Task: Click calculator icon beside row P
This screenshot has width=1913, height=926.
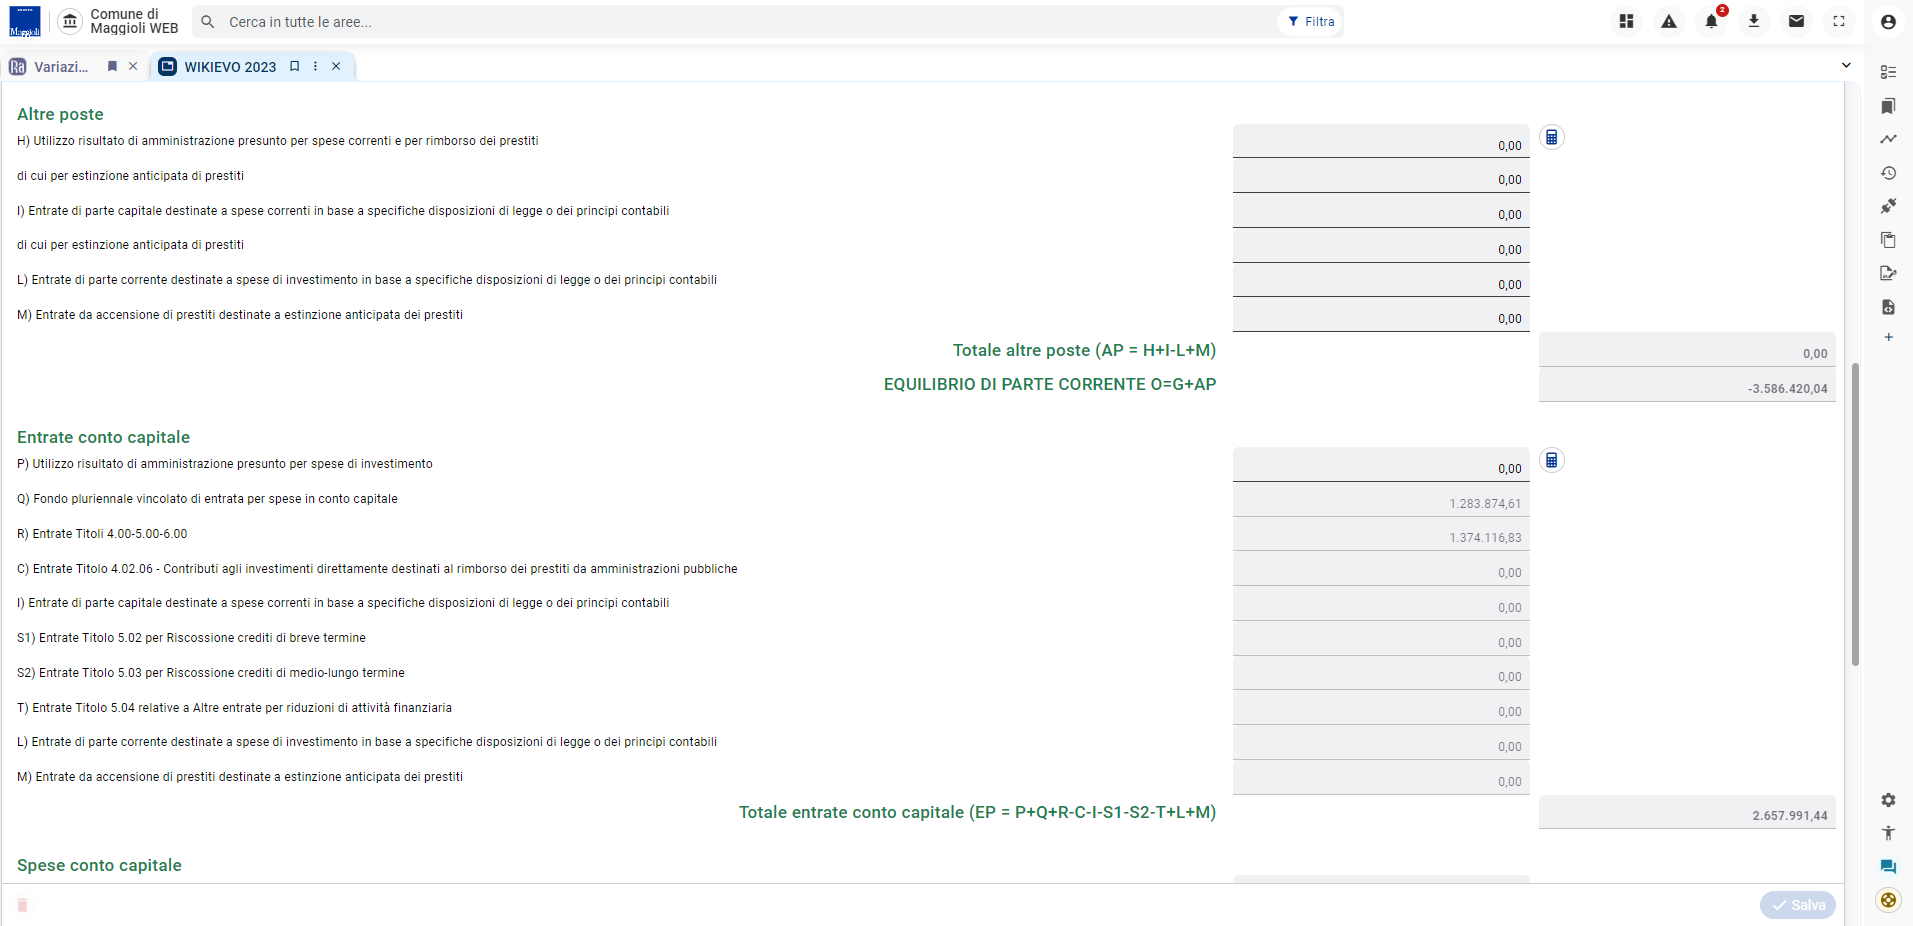Action: coord(1551,460)
